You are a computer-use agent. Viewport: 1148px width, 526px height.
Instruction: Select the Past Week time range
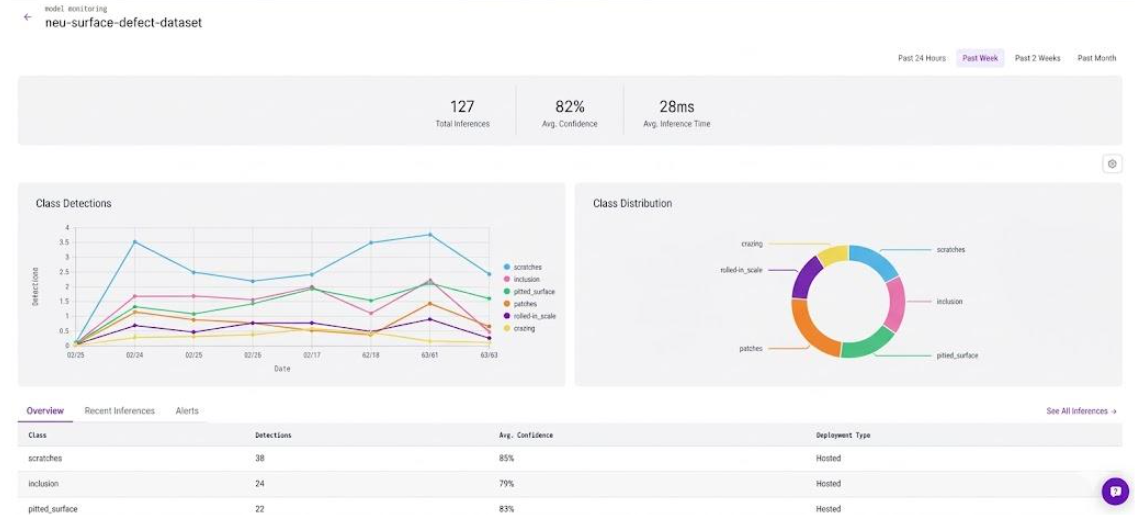click(x=980, y=58)
